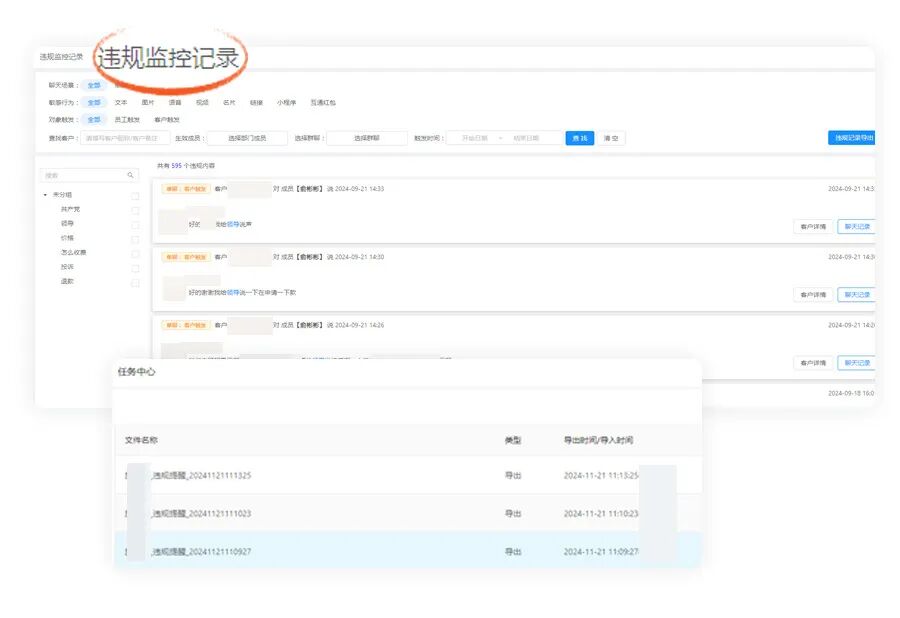Screen dimensions: 900x618
Task: Choose 员工触发 under 对象触发
Action: pyautogui.click(x=128, y=120)
